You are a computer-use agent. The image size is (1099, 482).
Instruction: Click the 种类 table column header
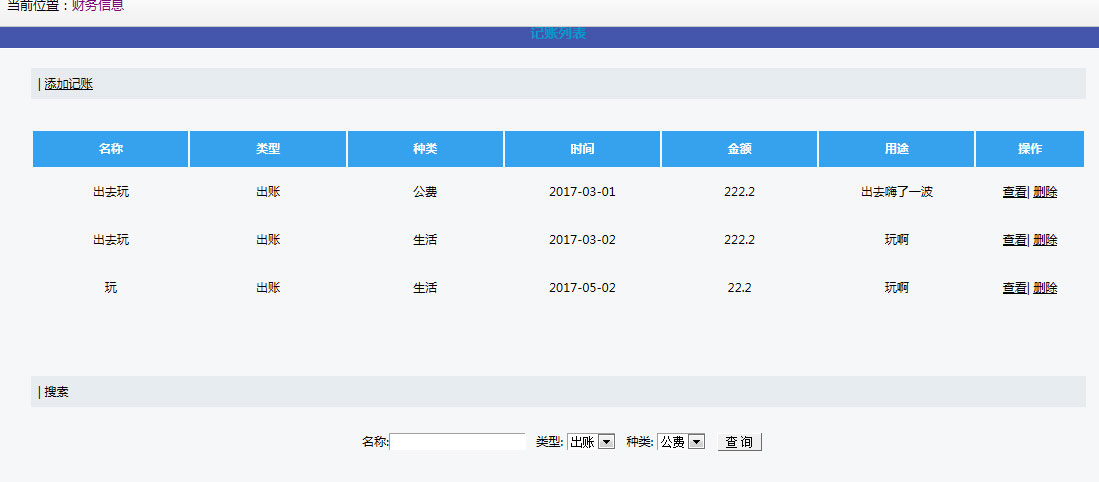(x=425, y=149)
